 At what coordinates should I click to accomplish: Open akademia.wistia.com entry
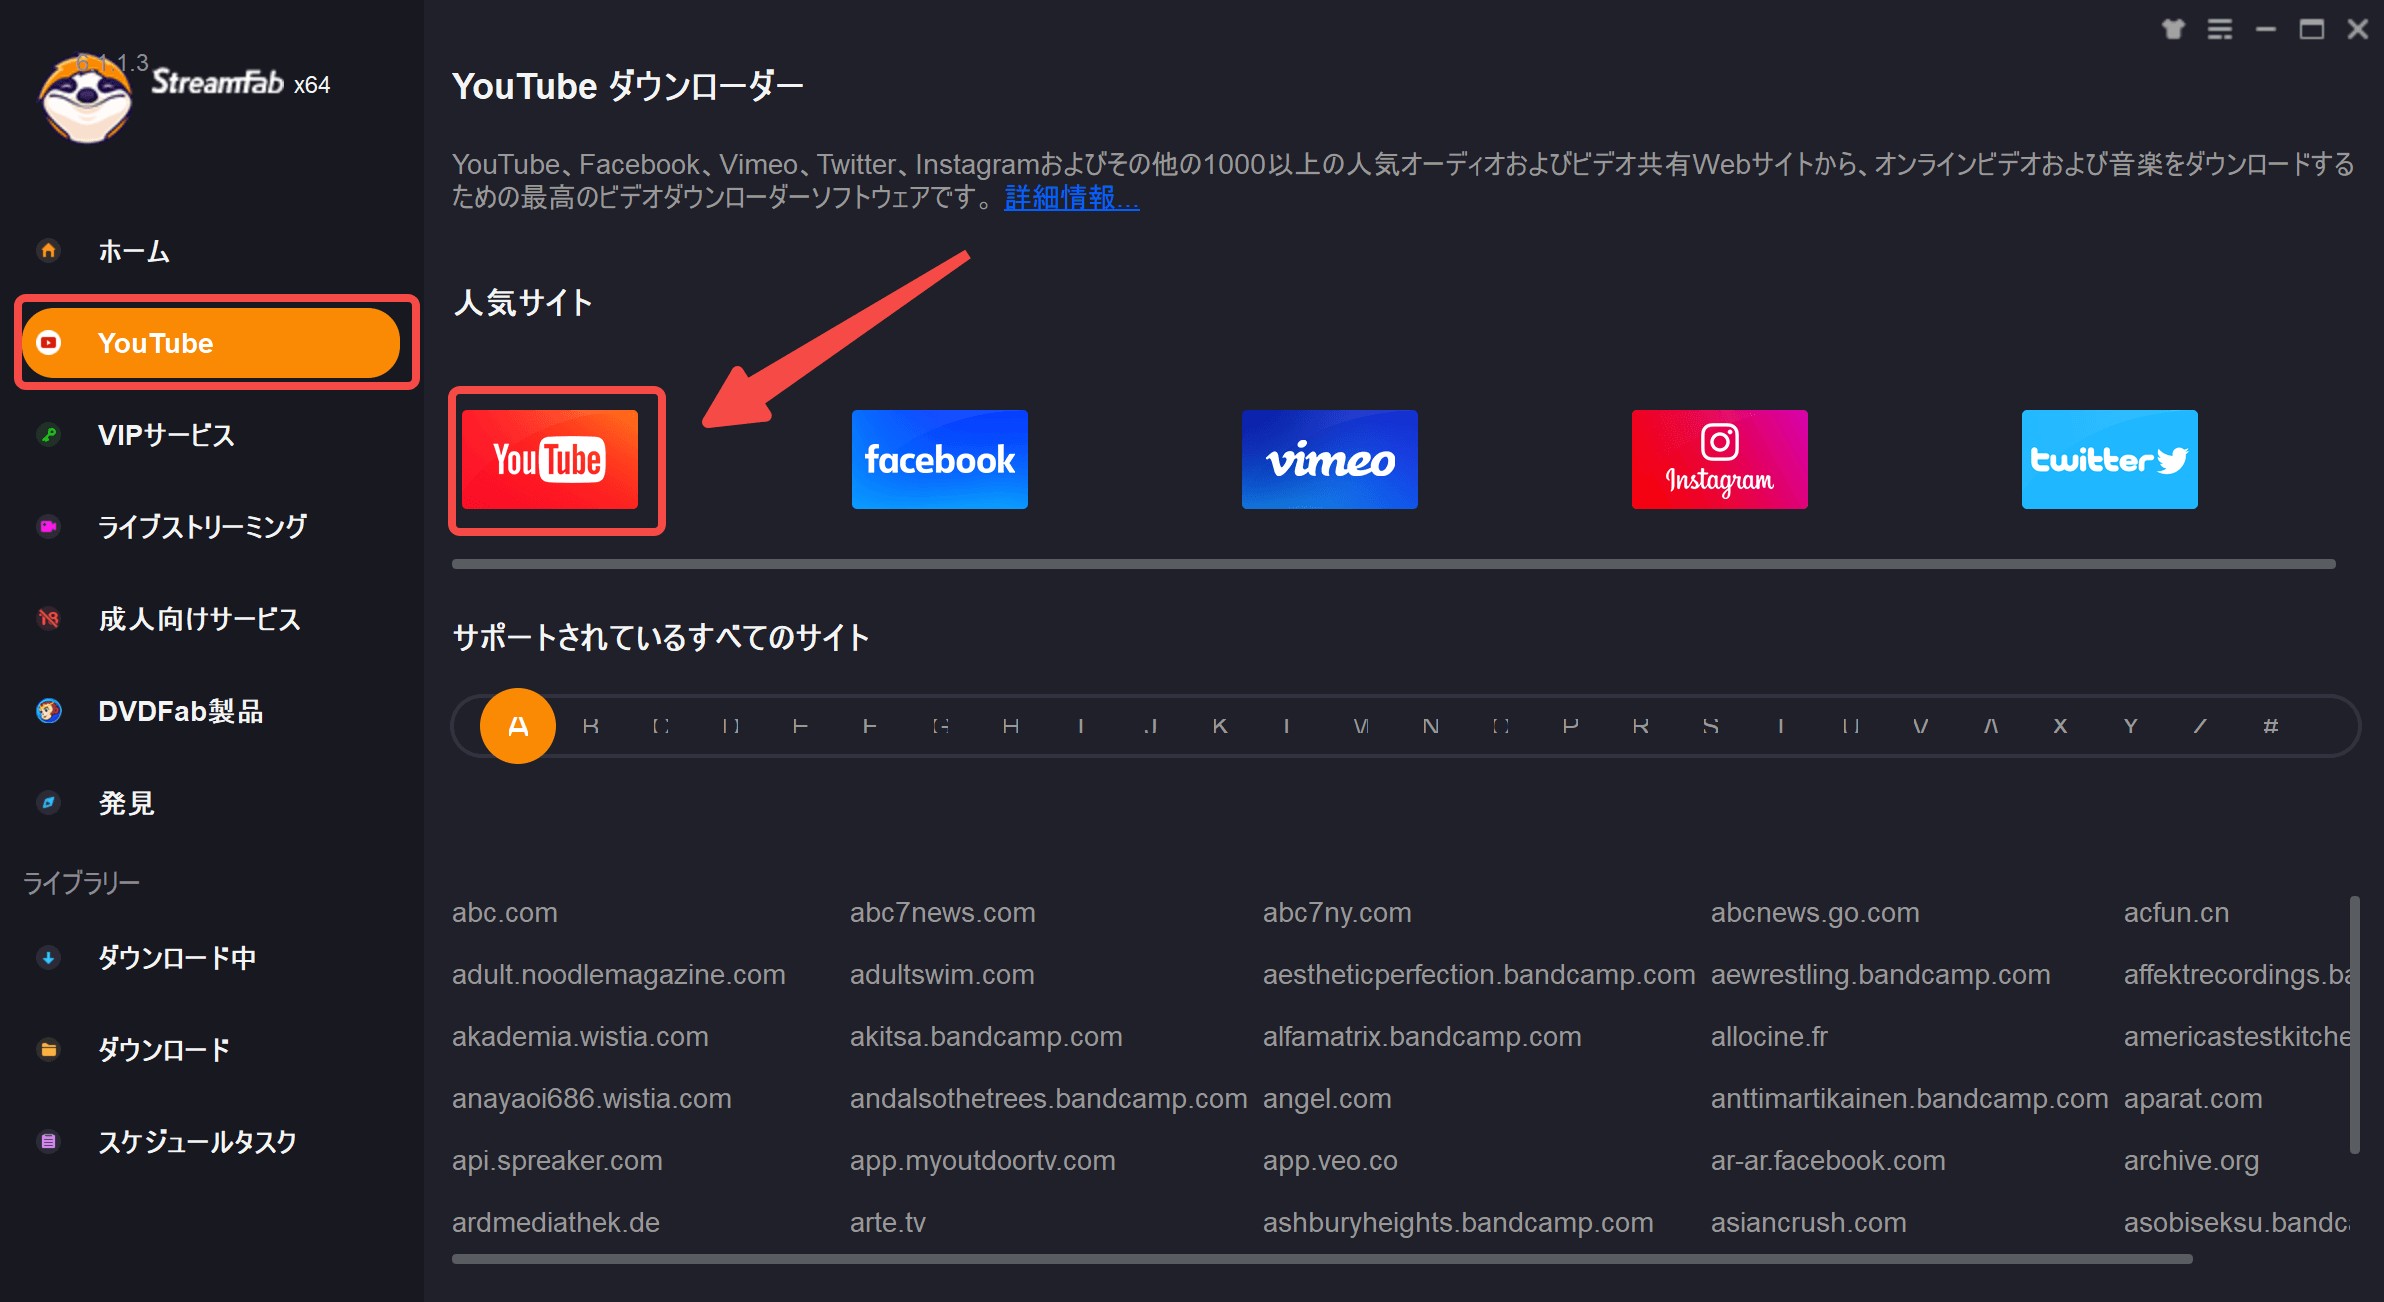click(x=580, y=1036)
